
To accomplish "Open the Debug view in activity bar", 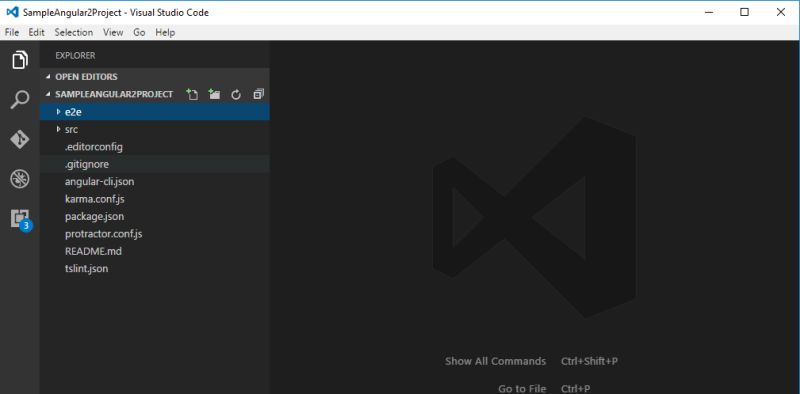I will (19, 179).
